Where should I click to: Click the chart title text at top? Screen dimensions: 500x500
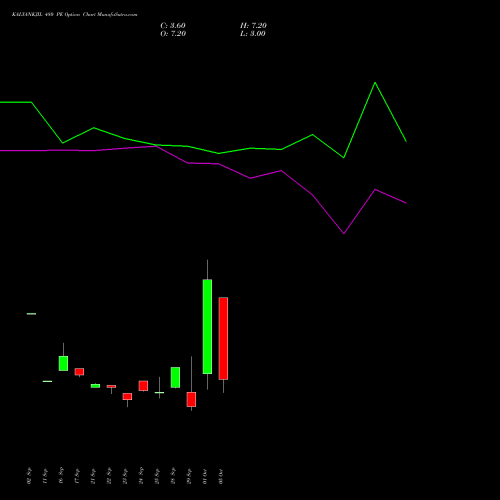click(x=74, y=15)
